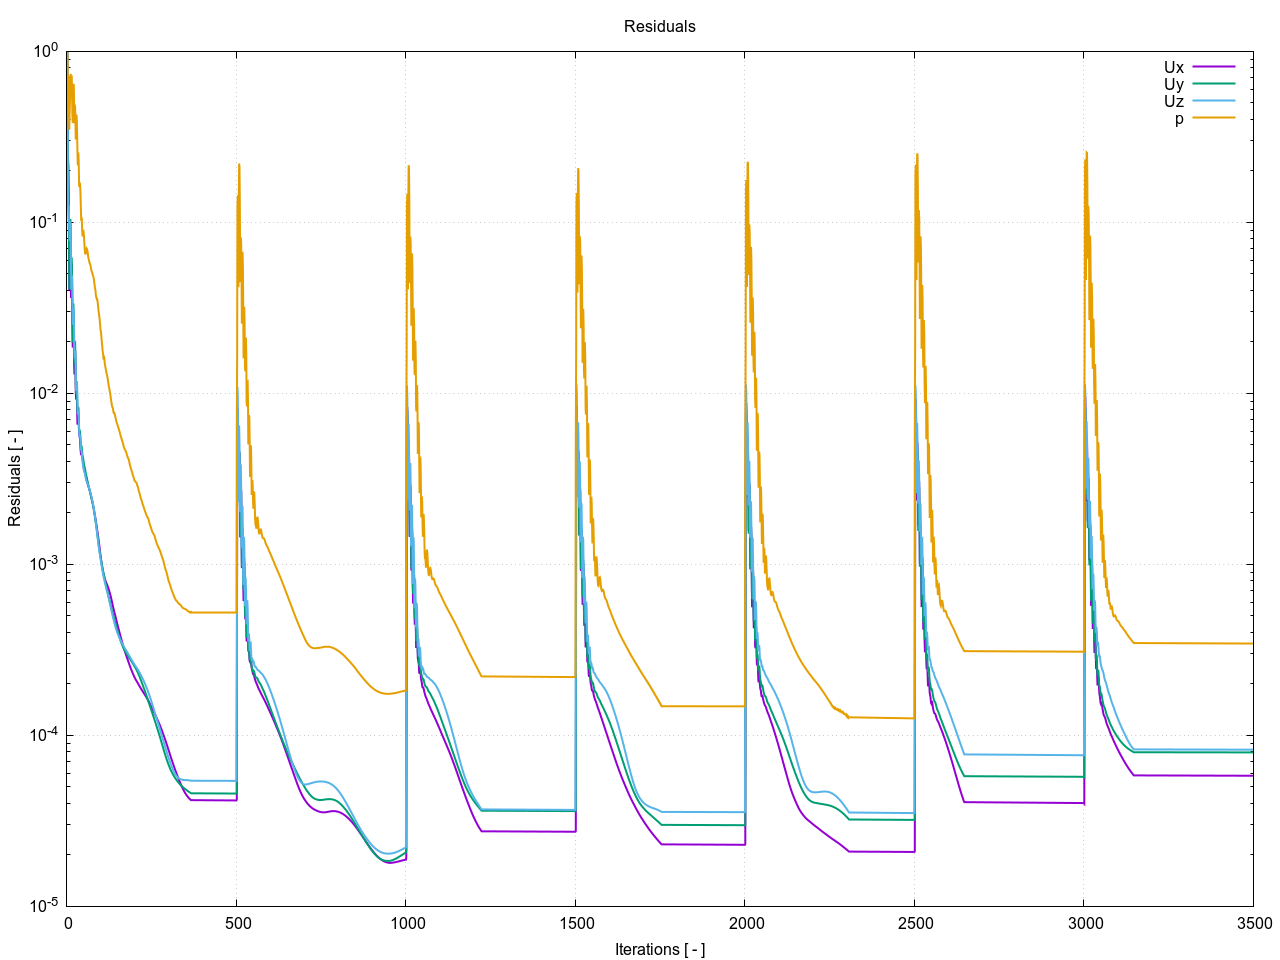Click the light blue Uz legend line sample
The width and height of the screenshot is (1280, 960).
click(1213, 101)
